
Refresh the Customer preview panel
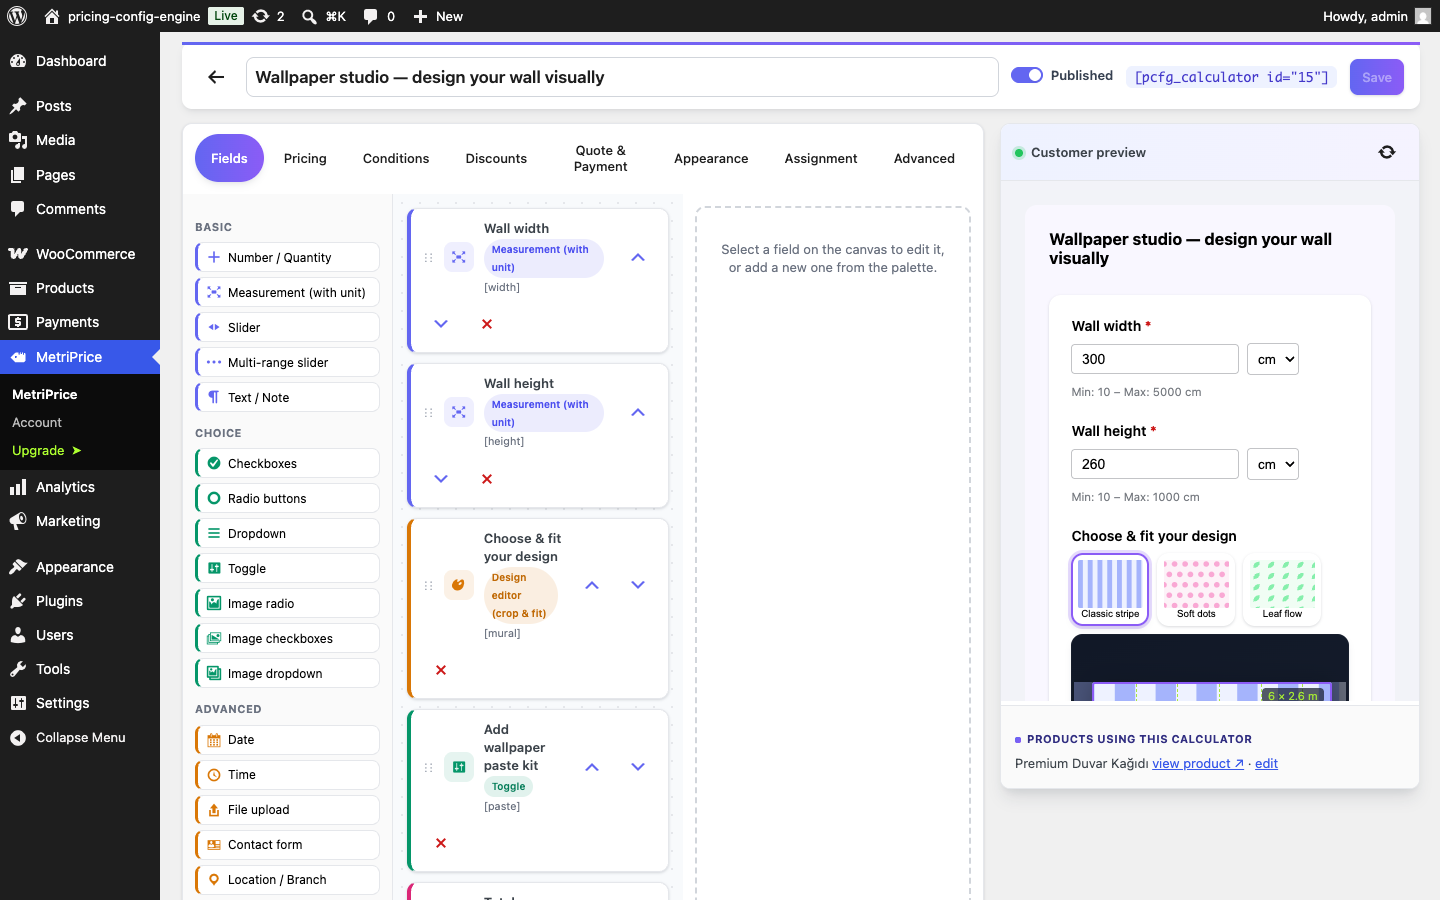click(1386, 152)
